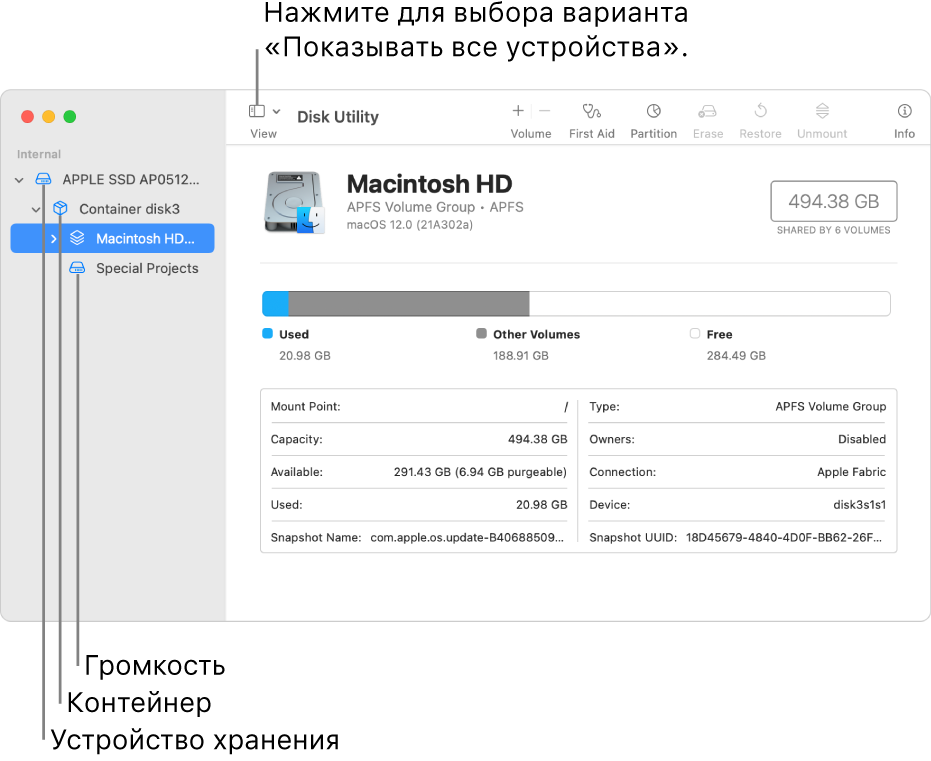Click the Snapshot Name value
Screen dimensions: 931x761
(x=467, y=538)
